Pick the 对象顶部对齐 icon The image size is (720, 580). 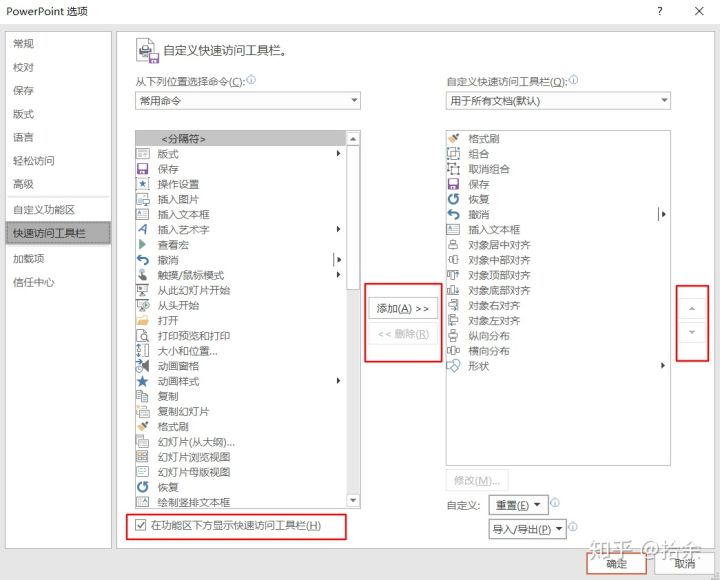pyautogui.click(x=454, y=275)
